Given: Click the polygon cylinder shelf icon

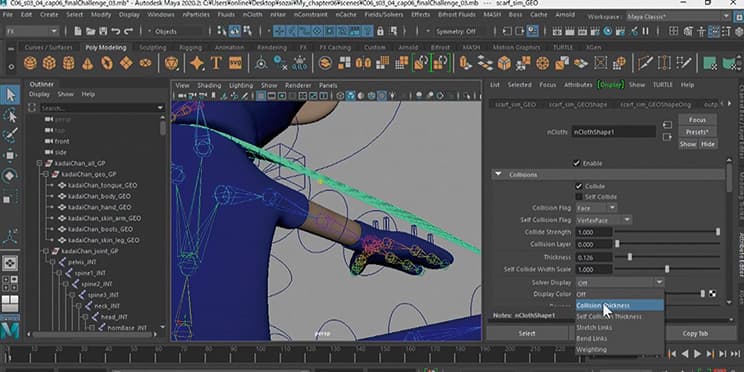Looking at the screenshot, I should tap(68, 63).
